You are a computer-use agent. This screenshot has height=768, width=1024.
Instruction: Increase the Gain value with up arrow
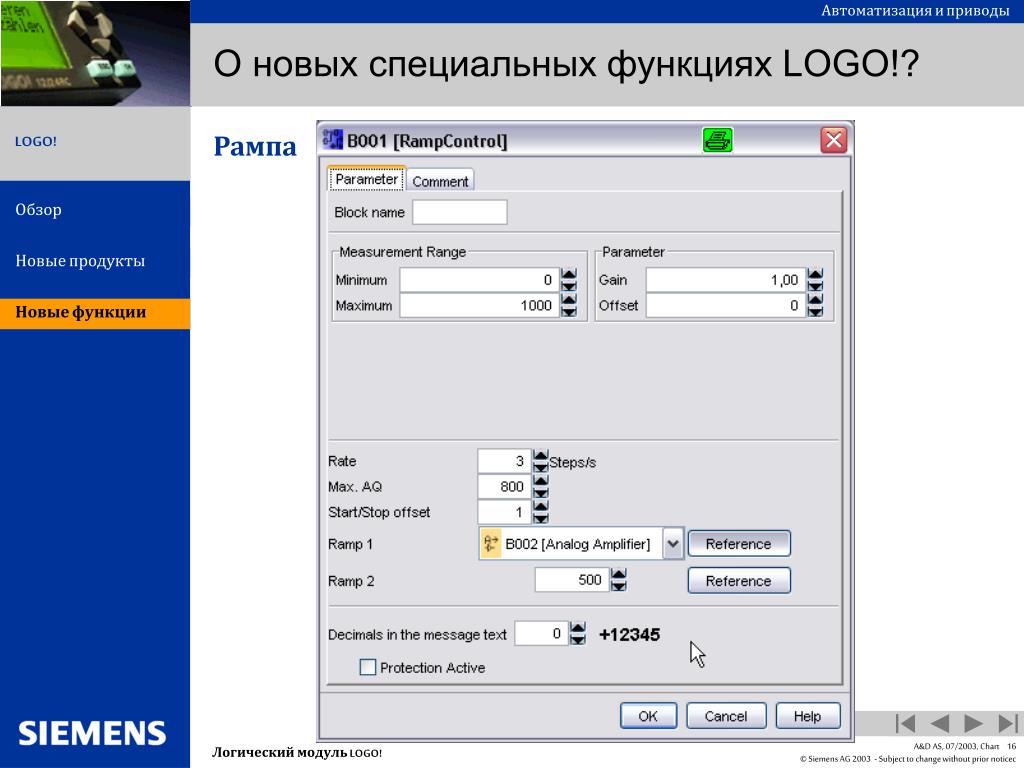815,274
